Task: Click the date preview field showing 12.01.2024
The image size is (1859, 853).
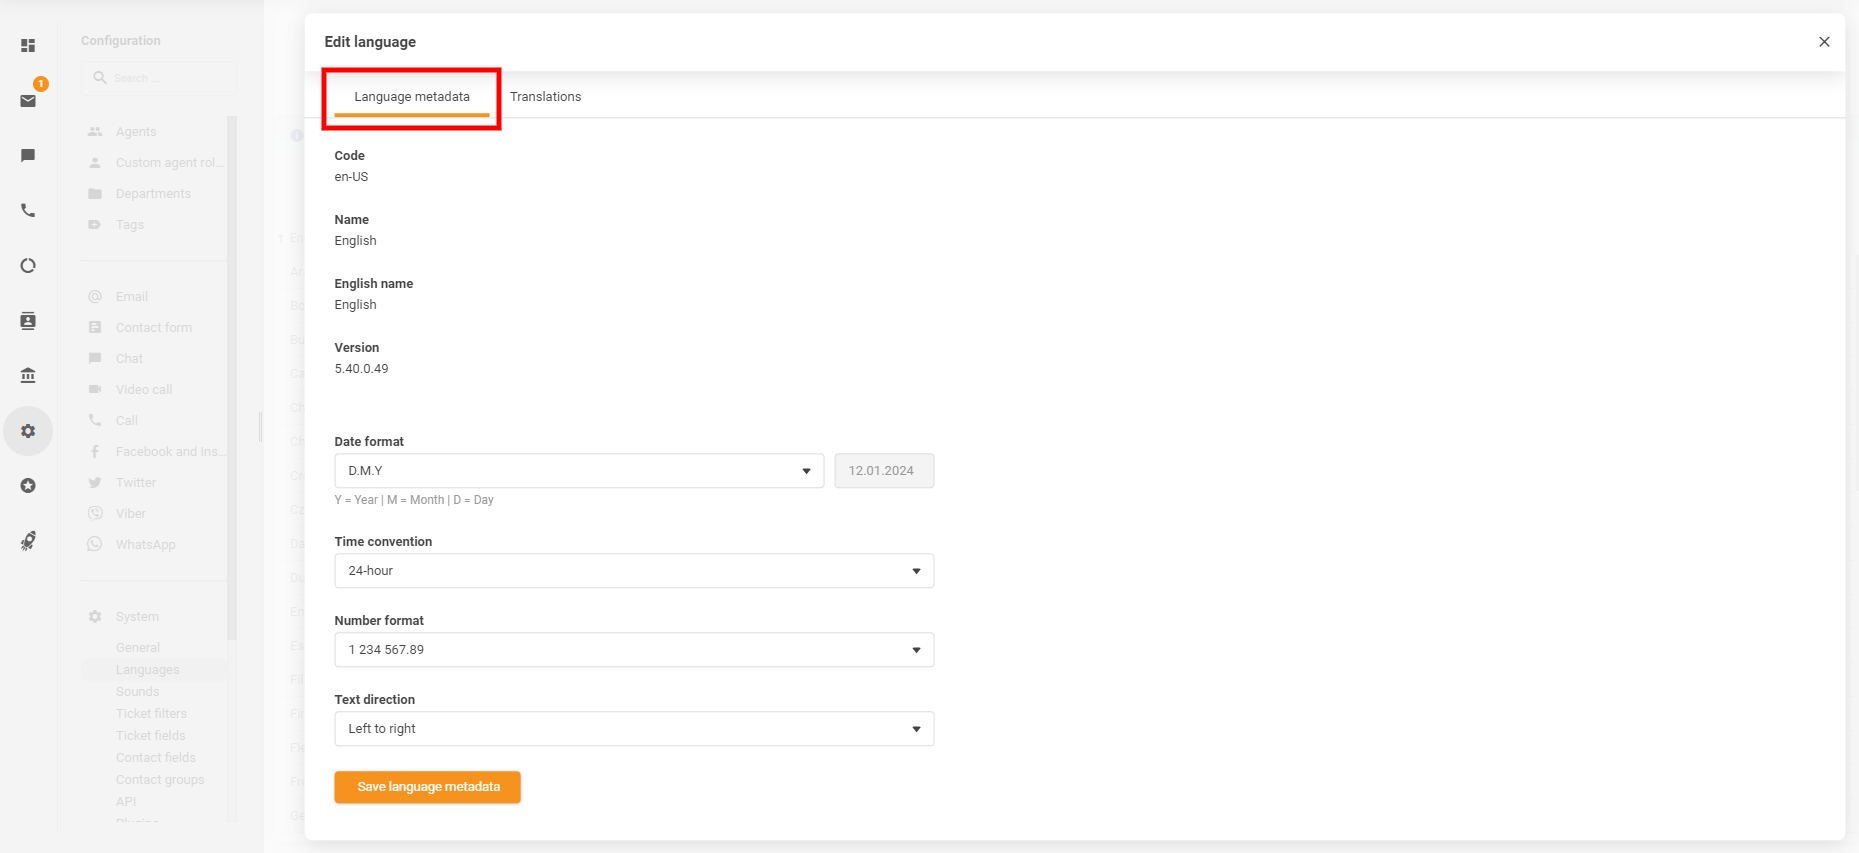Action: pyautogui.click(x=884, y=471)
